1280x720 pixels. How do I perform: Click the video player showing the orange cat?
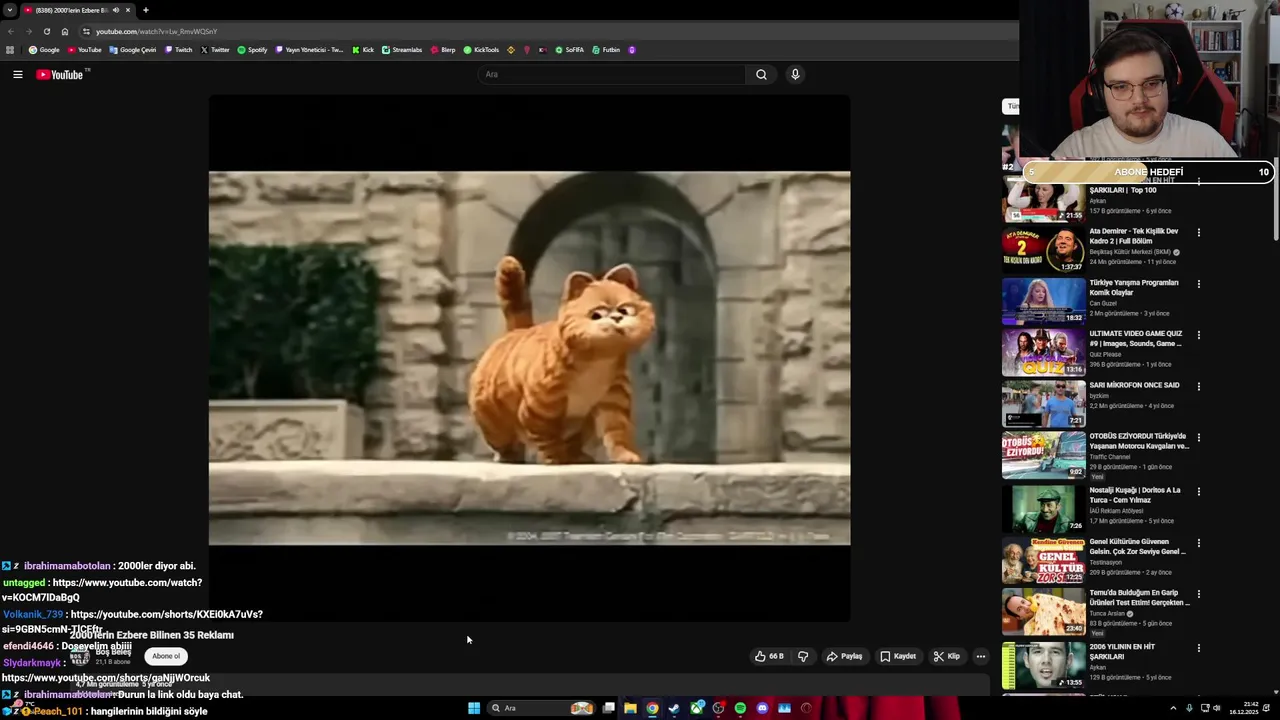click(x=529, y=358)
